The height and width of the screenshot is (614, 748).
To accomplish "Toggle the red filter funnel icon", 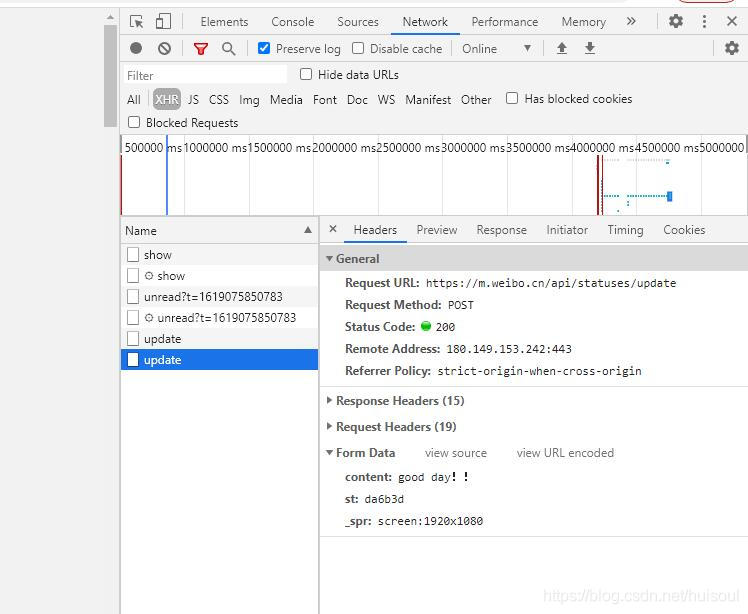I will coord(201,48).
